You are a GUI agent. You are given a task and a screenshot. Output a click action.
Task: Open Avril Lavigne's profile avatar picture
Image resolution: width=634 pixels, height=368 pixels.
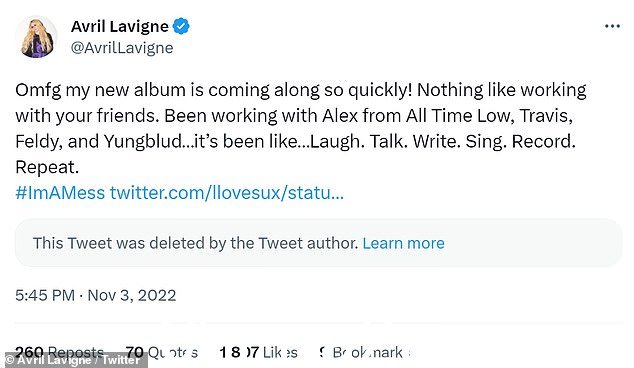(36, 37)
